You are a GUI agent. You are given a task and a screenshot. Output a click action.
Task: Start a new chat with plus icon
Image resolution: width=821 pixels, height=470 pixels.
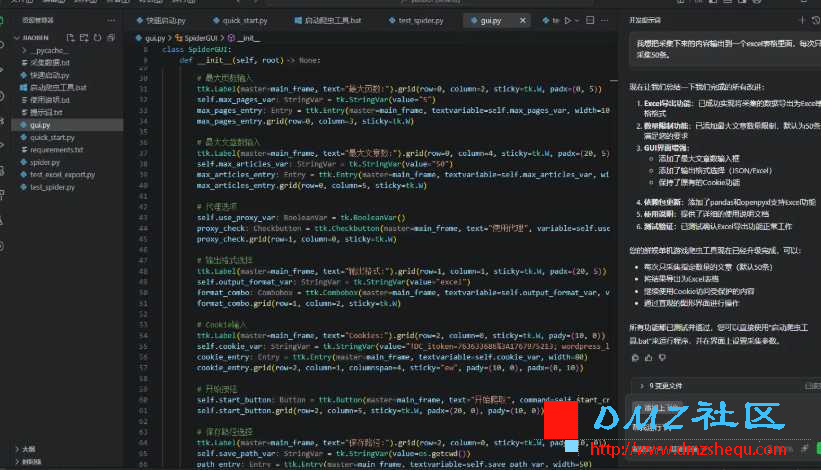pos(802,19)
